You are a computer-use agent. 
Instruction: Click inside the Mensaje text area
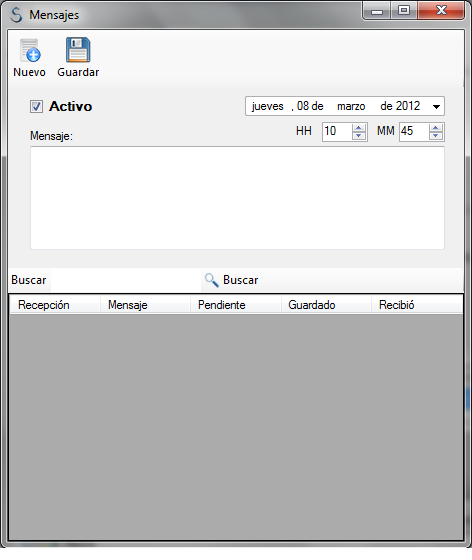[x=237, y=198]
